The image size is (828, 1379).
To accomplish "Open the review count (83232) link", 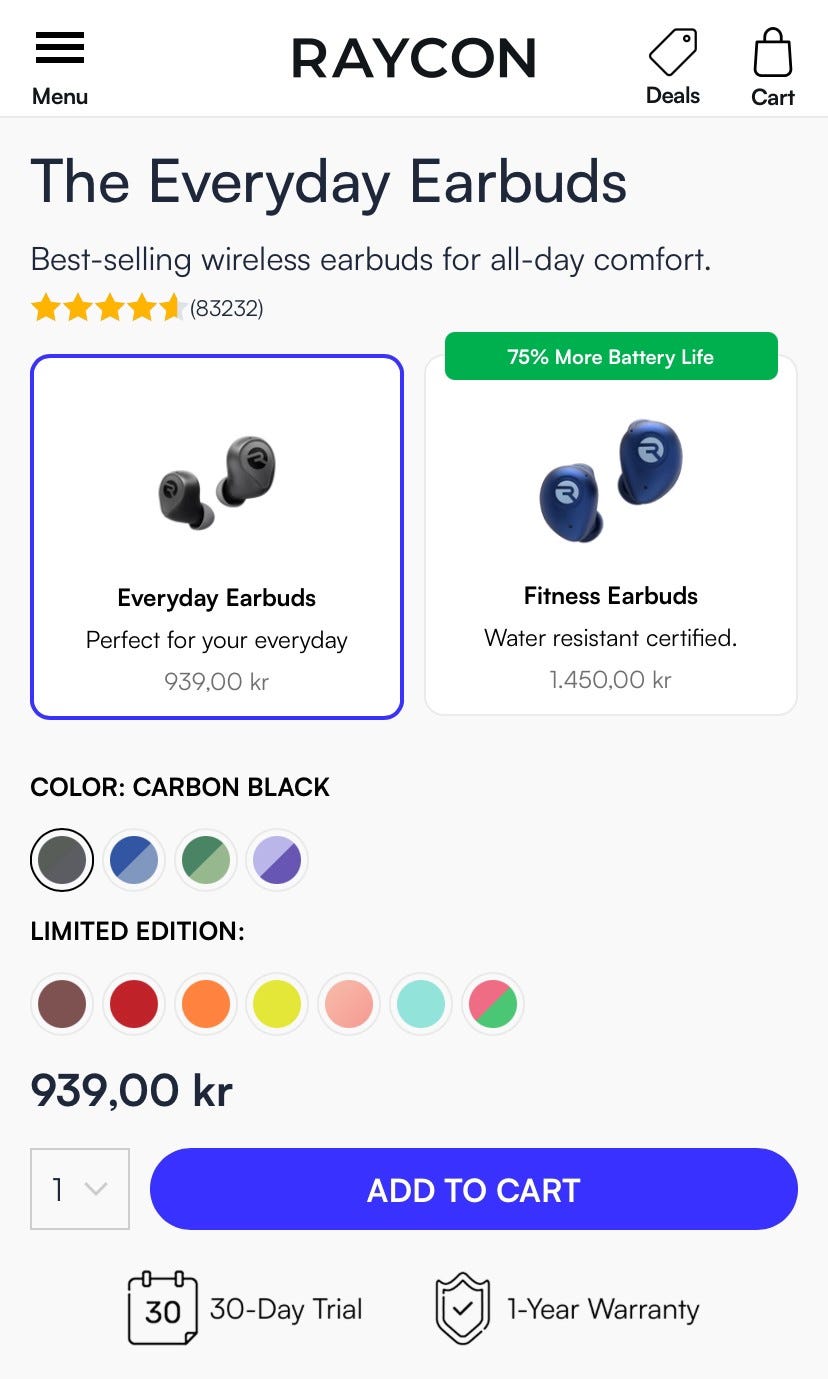I will [x=227, y=308].
